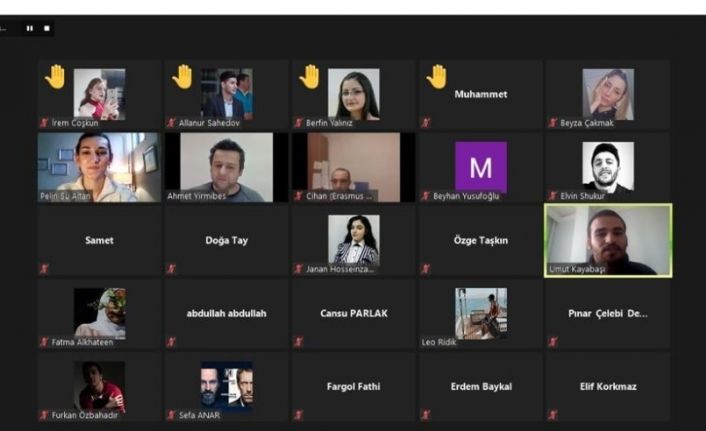Viewport: 706px width, 431px height.
Task: Click muted mic icon beside Sefa ANAR
Action: coord(171,415)
